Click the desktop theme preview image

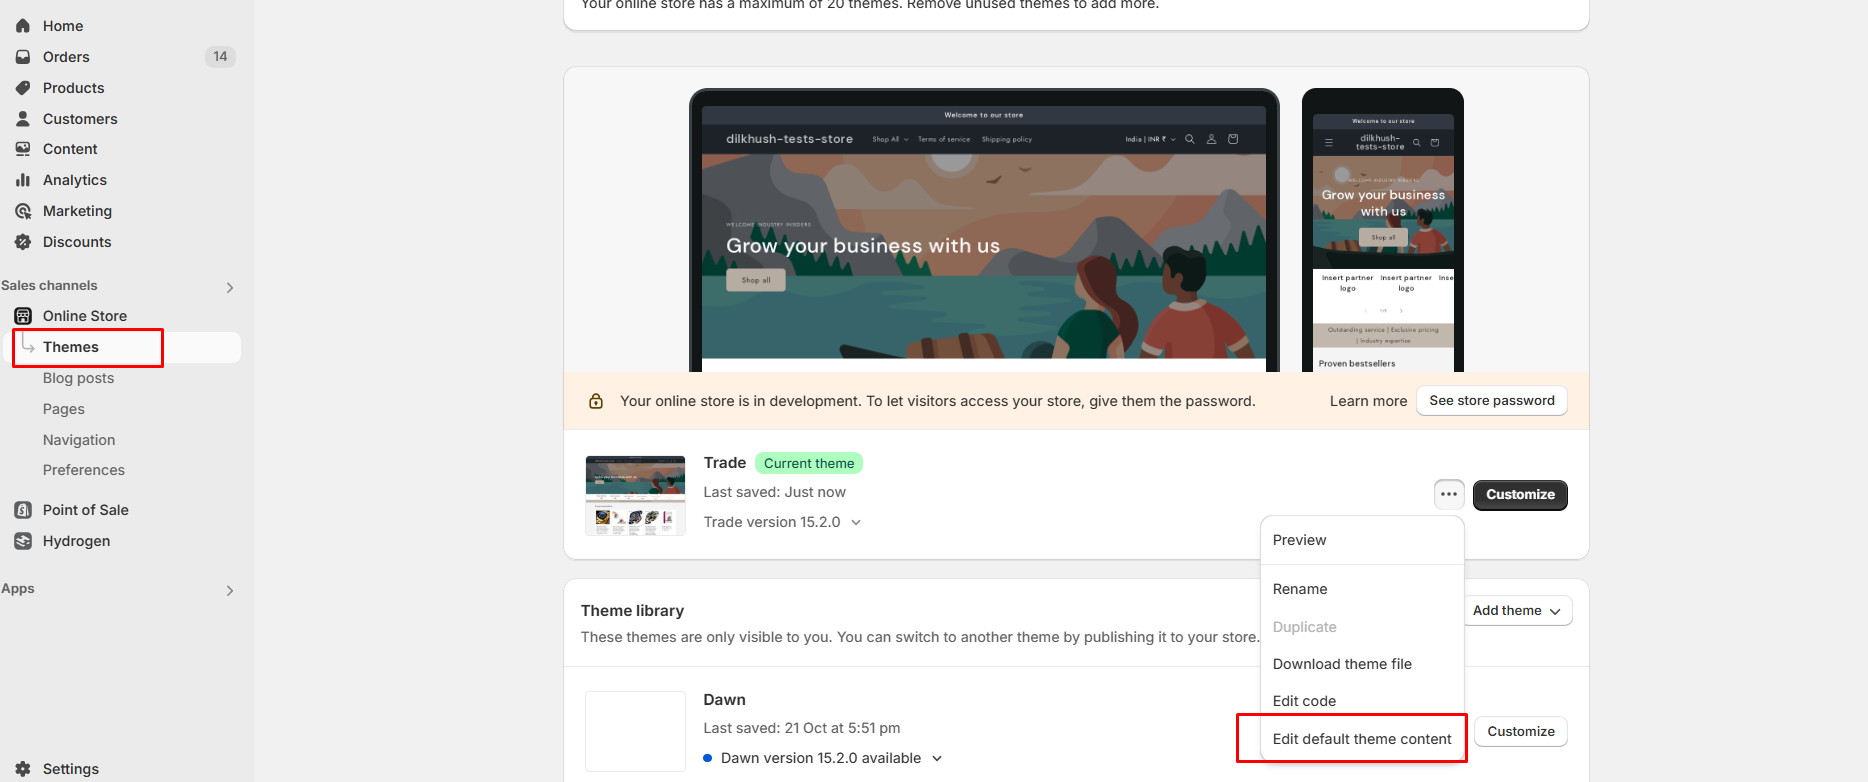984,230
